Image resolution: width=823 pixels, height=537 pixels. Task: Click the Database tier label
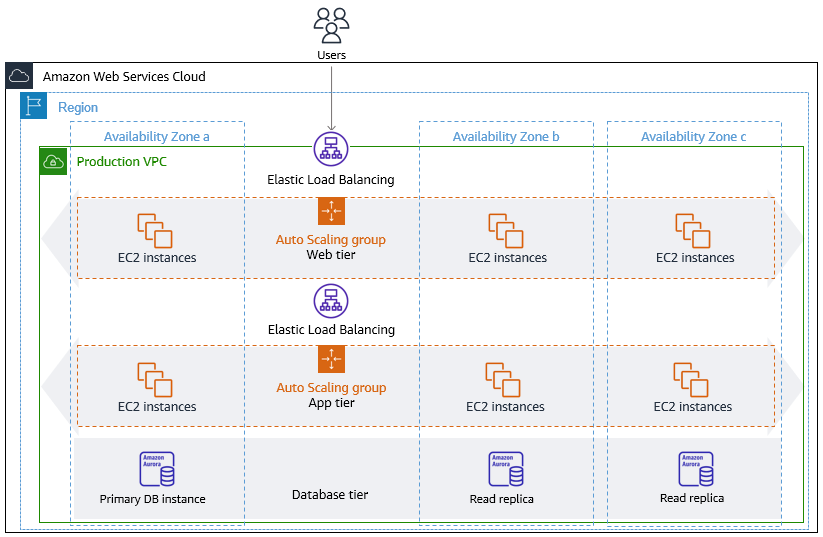click(330, 495)
